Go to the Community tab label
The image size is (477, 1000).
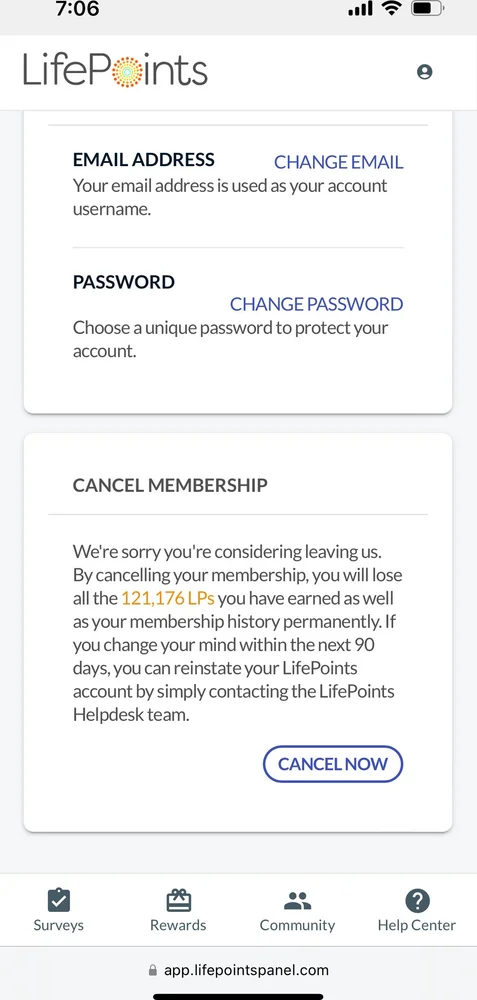tap(297, 925)
